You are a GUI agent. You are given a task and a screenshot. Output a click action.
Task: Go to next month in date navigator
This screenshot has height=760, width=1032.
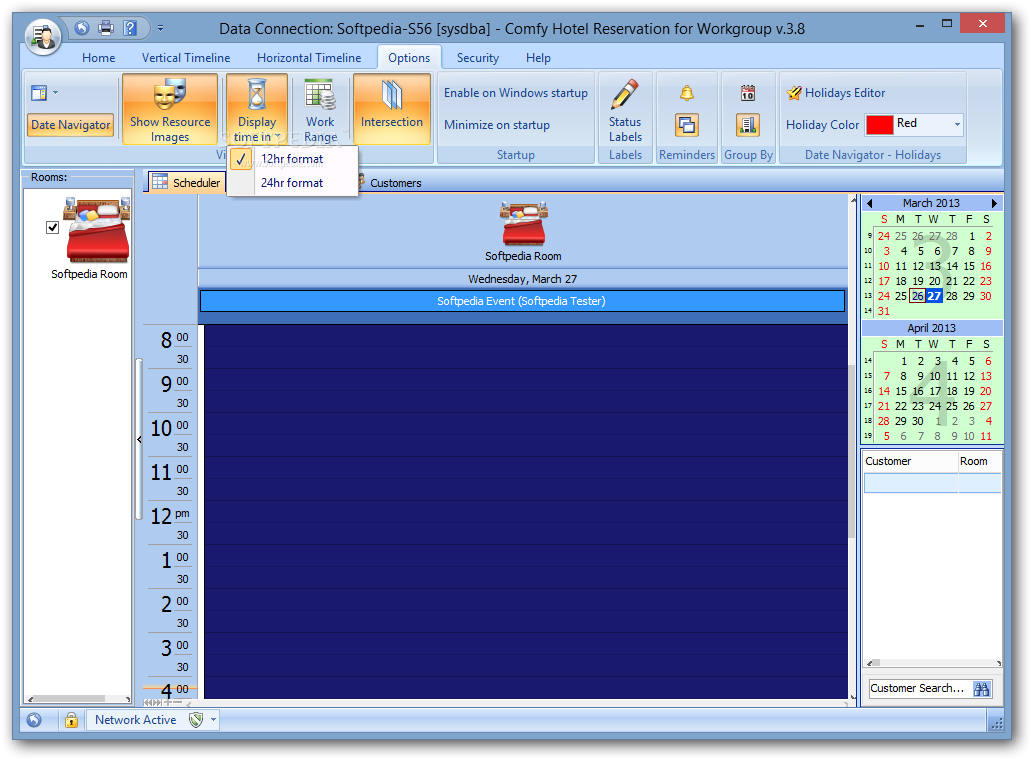tap(994, 203)
